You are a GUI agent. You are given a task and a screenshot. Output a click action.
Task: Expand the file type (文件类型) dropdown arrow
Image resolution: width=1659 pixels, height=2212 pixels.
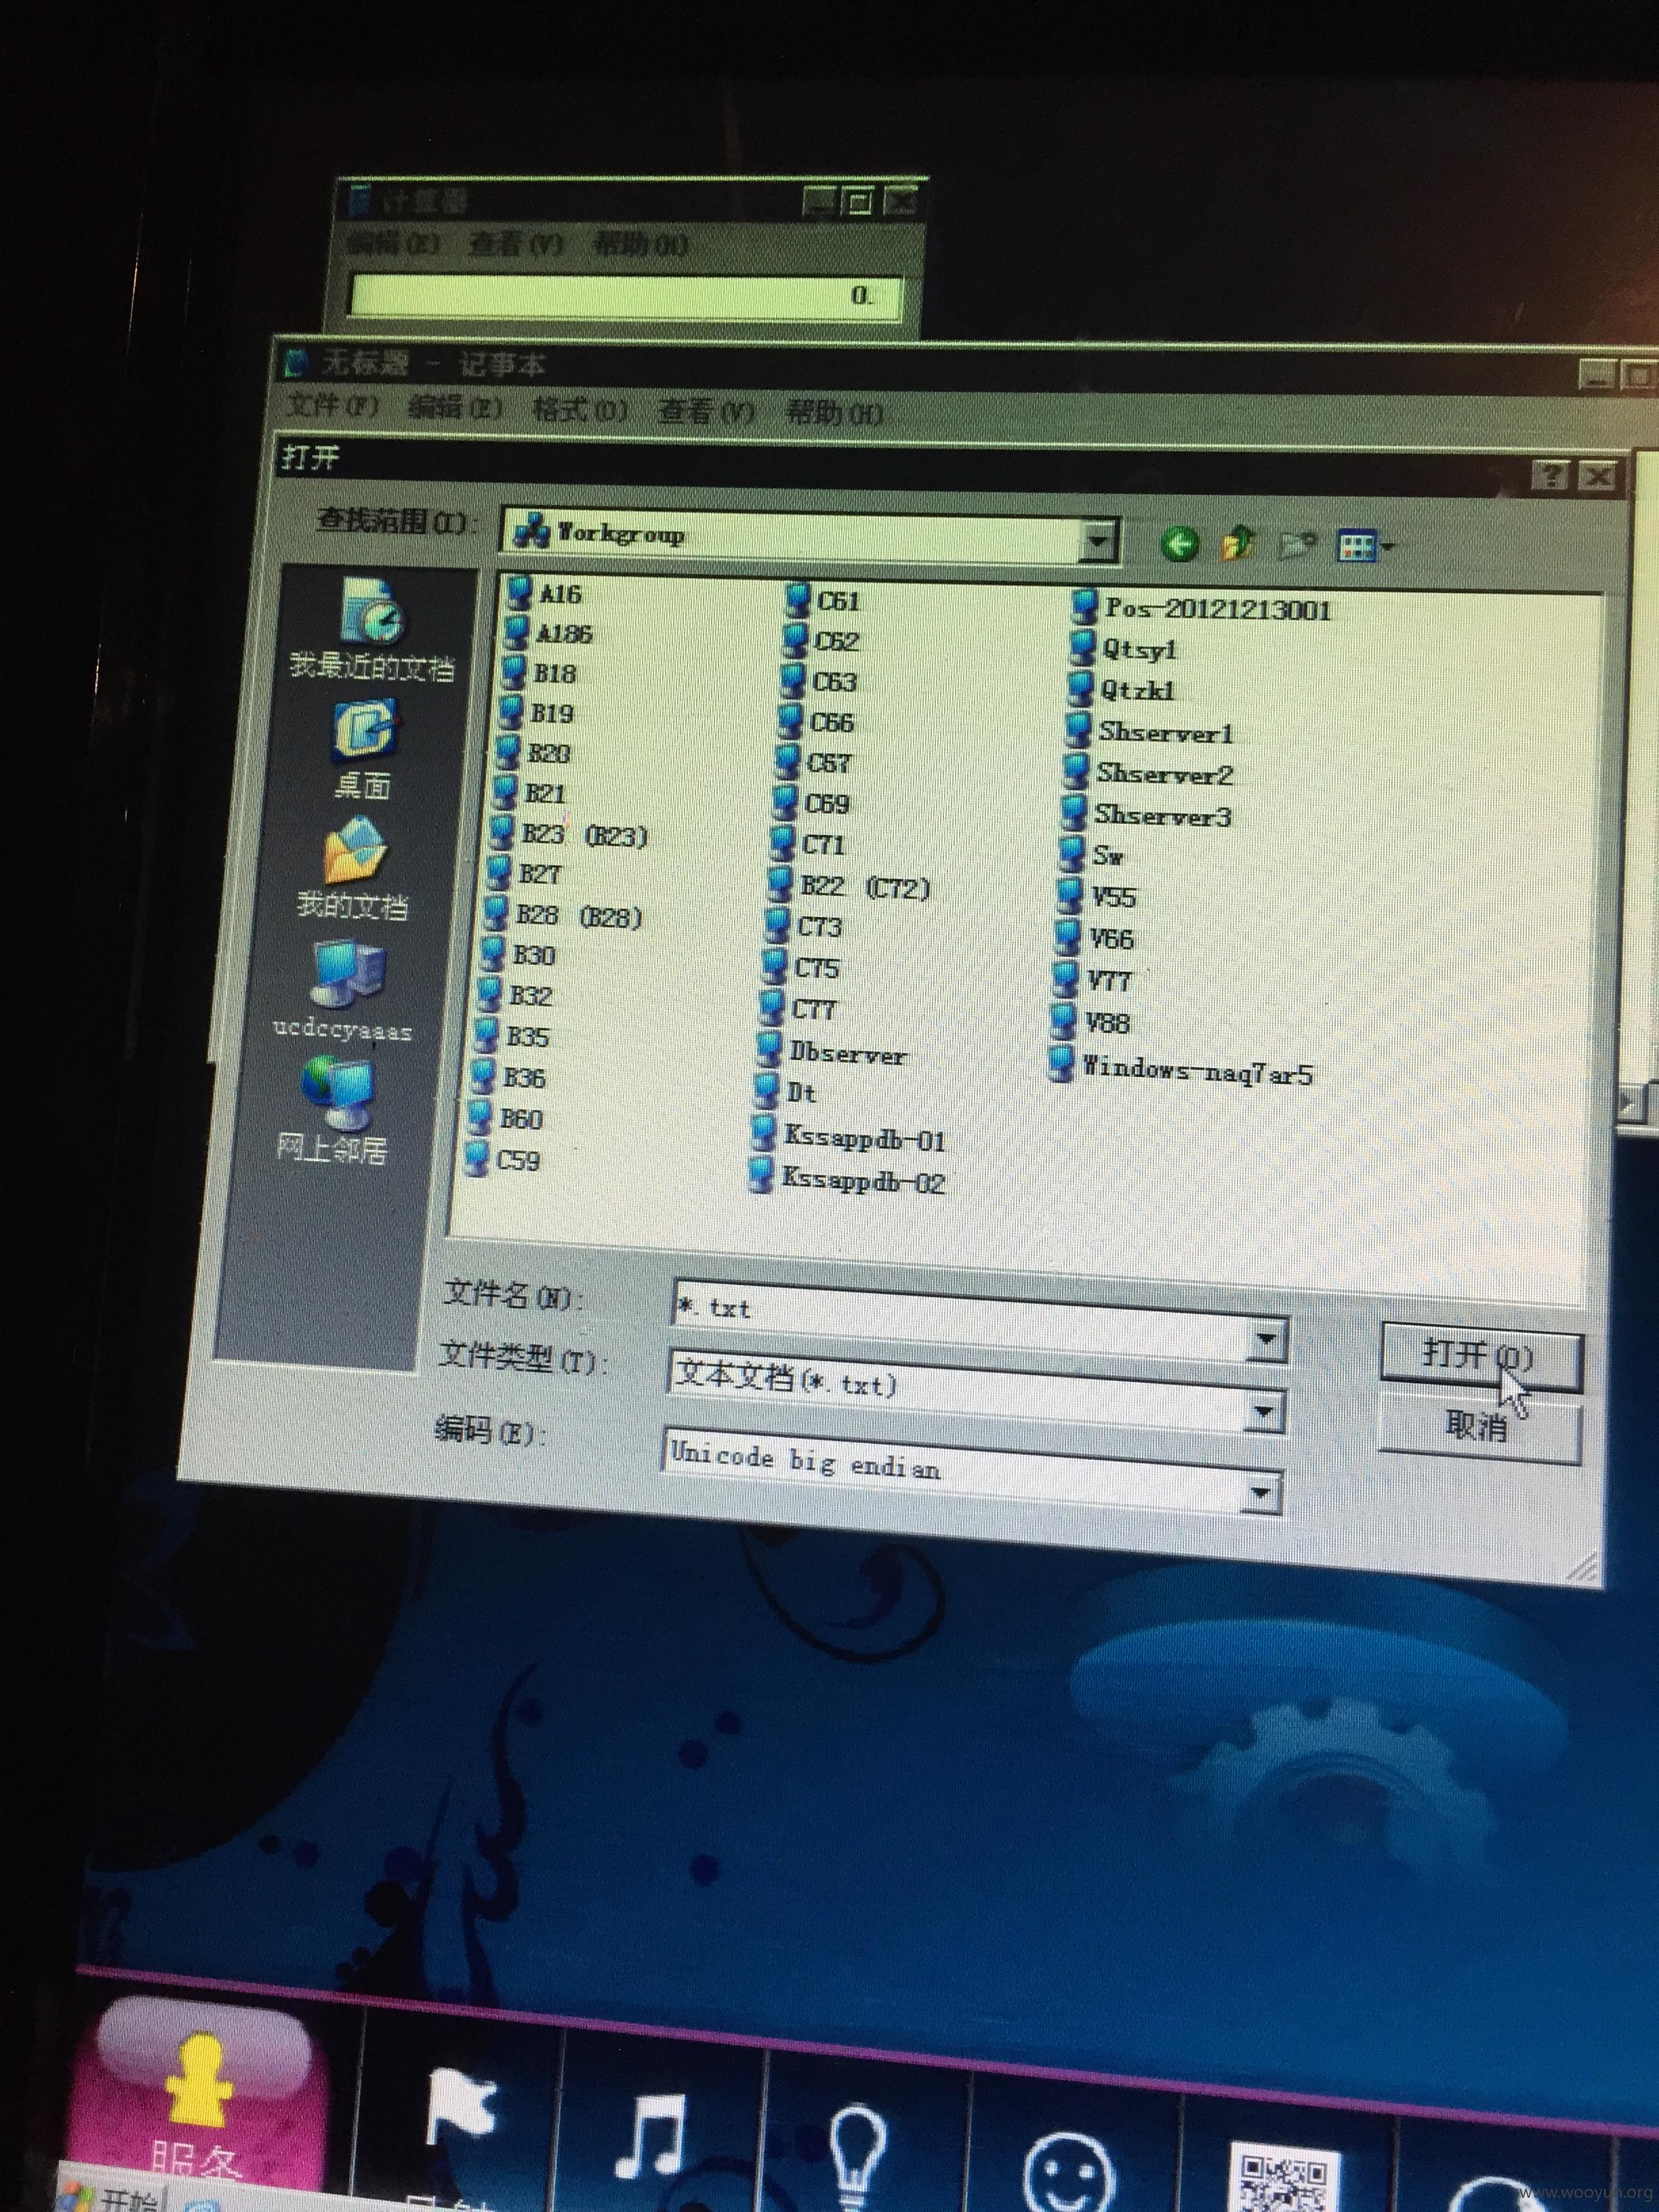pyautogui.click(x=1265, y=1412)
